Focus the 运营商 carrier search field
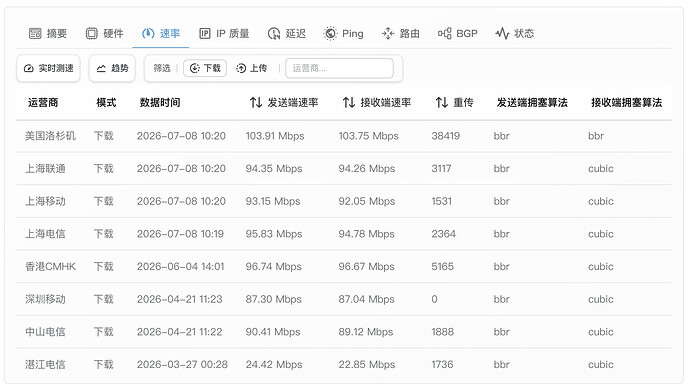Image resolution: width=690 pixels, height=388 pixels. click(339, 68)
